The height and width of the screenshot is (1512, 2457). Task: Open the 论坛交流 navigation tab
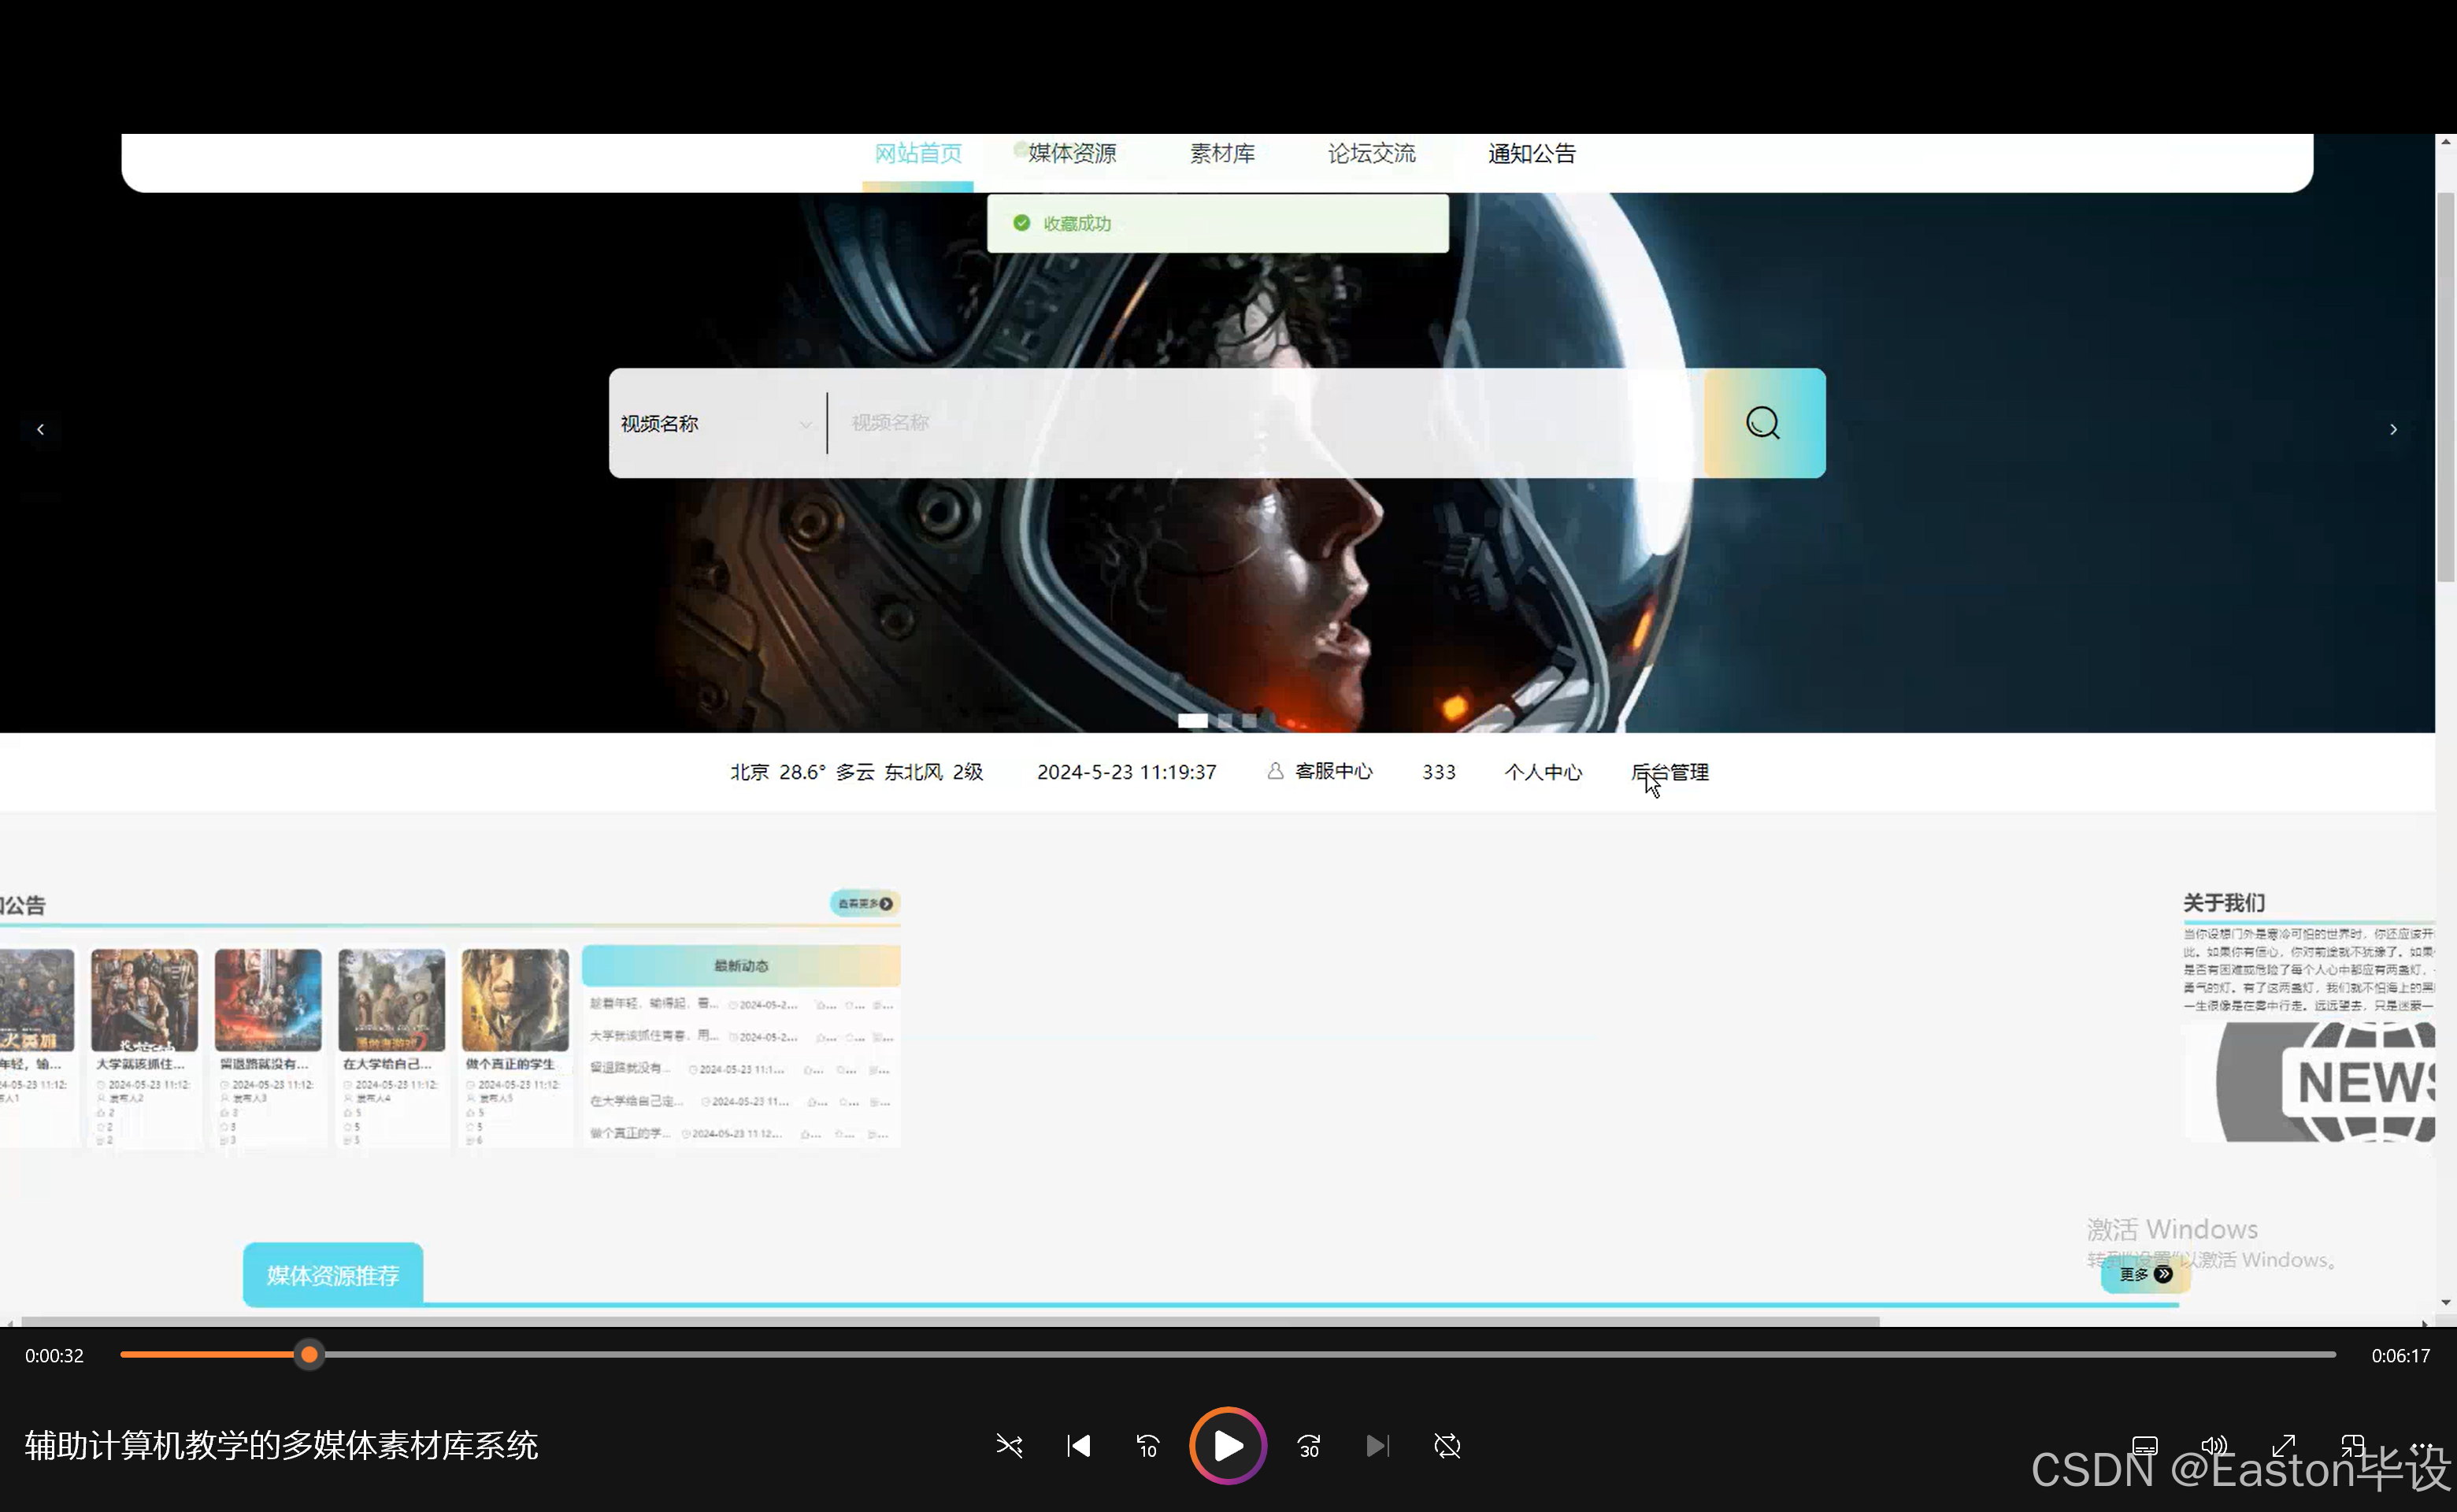pyautogui.click(x=1370, y=154)
